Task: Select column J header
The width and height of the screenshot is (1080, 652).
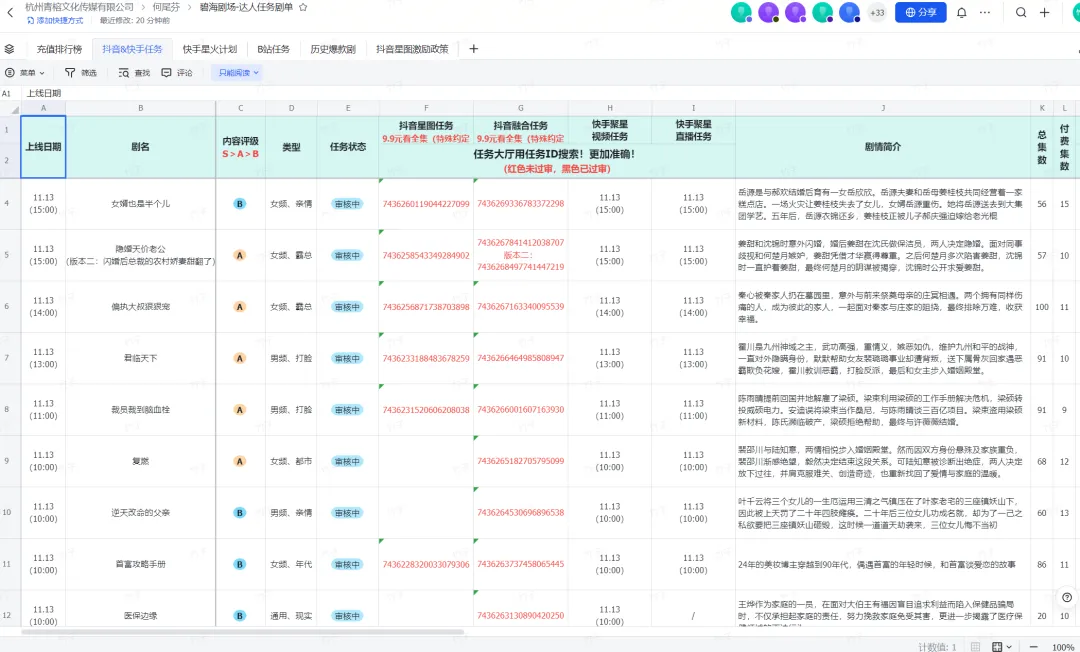Action: [x=883, y=108]
